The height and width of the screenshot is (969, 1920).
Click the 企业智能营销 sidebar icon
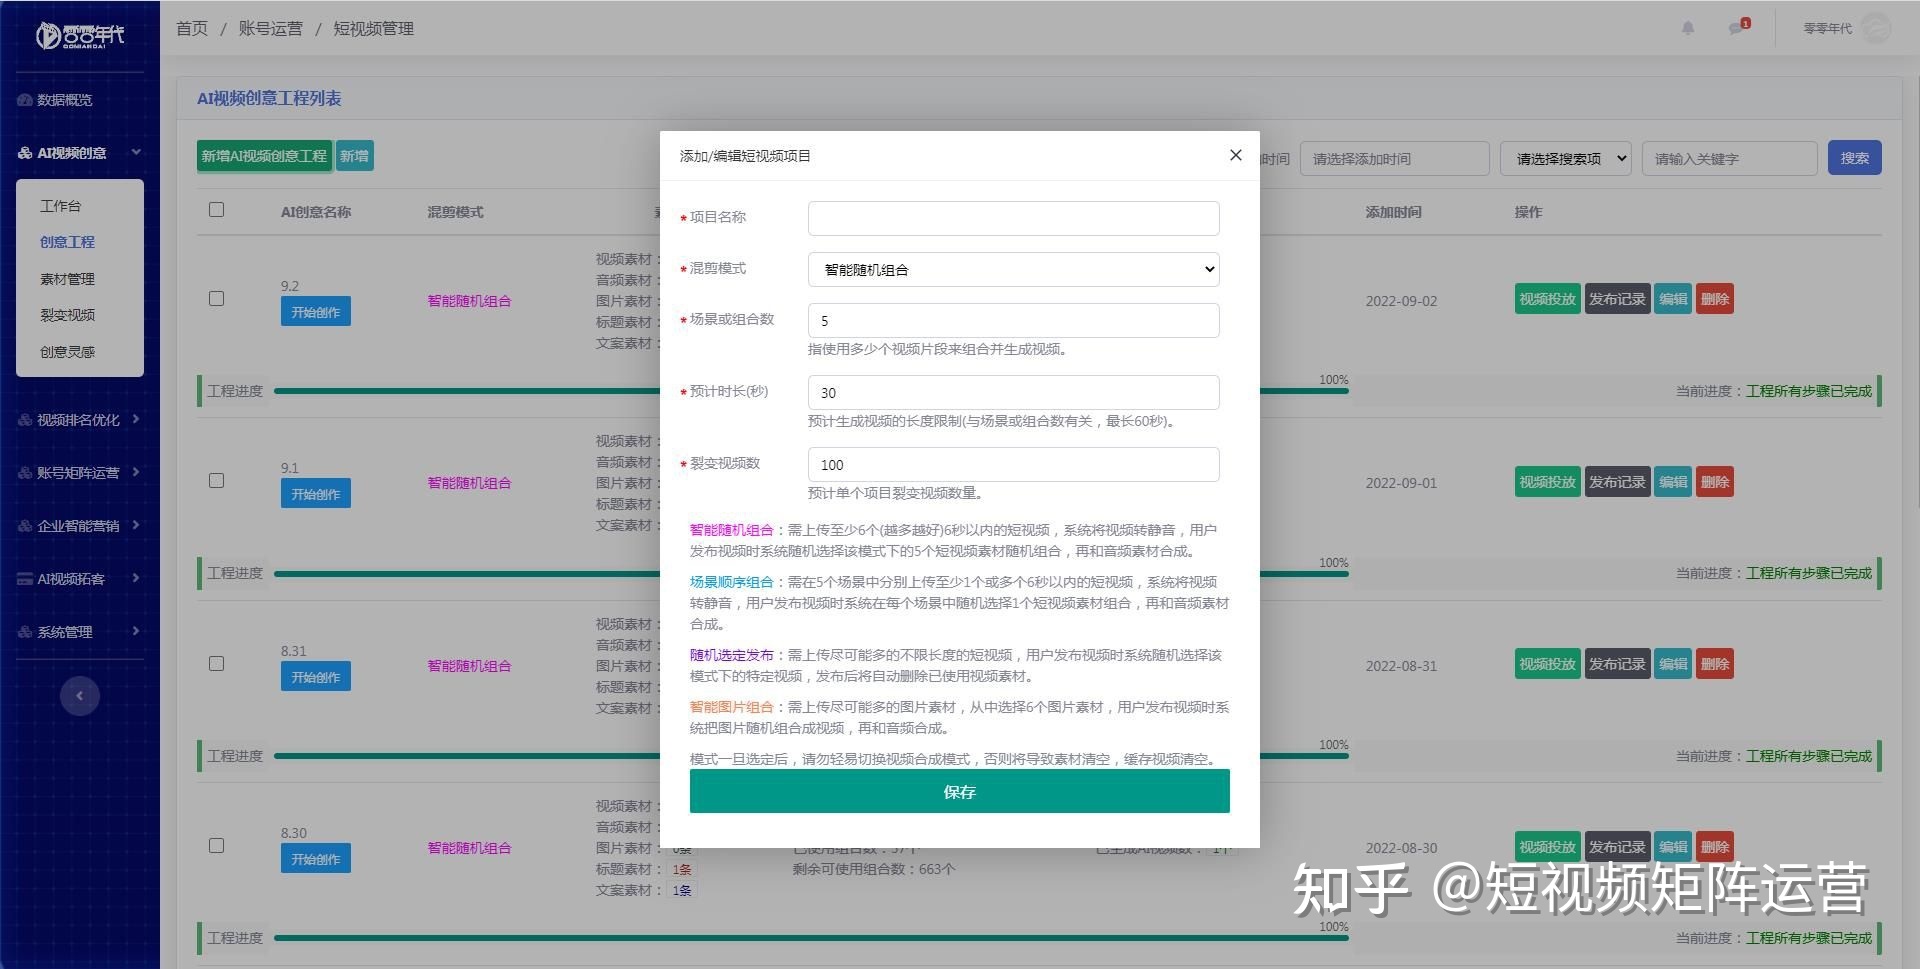pyautogui.click(x=25, y=526)
